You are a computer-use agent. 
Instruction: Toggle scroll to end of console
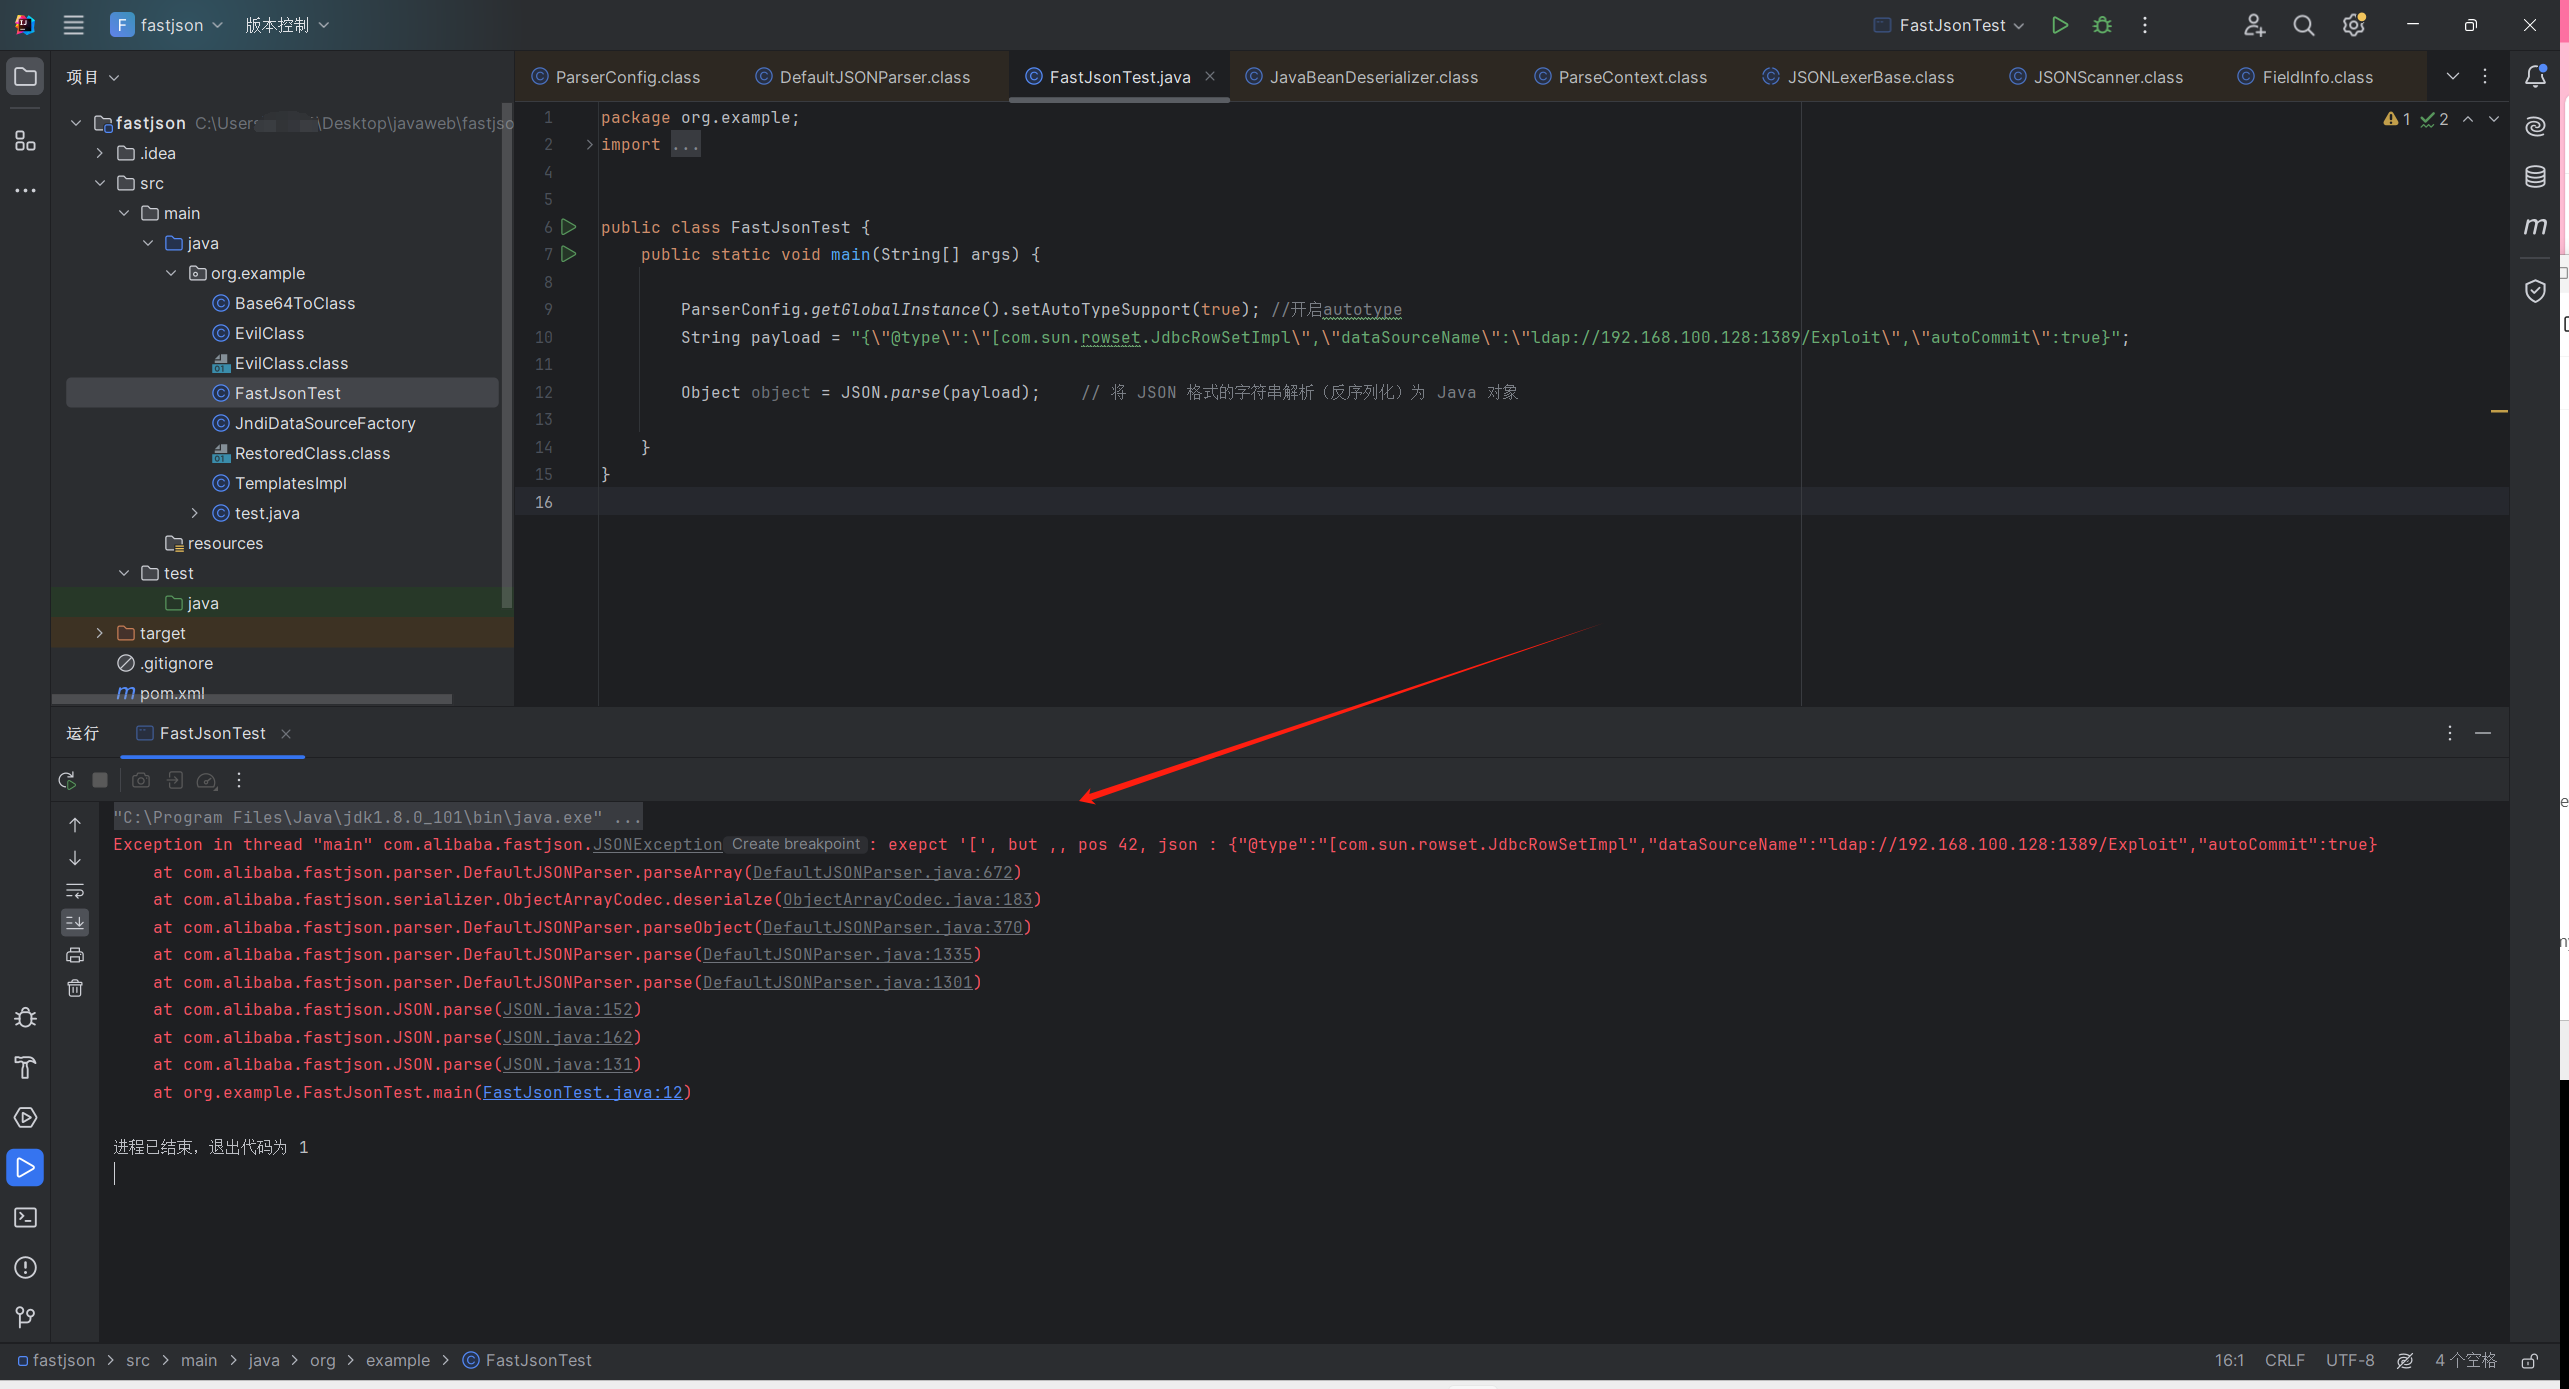point(75,922)
